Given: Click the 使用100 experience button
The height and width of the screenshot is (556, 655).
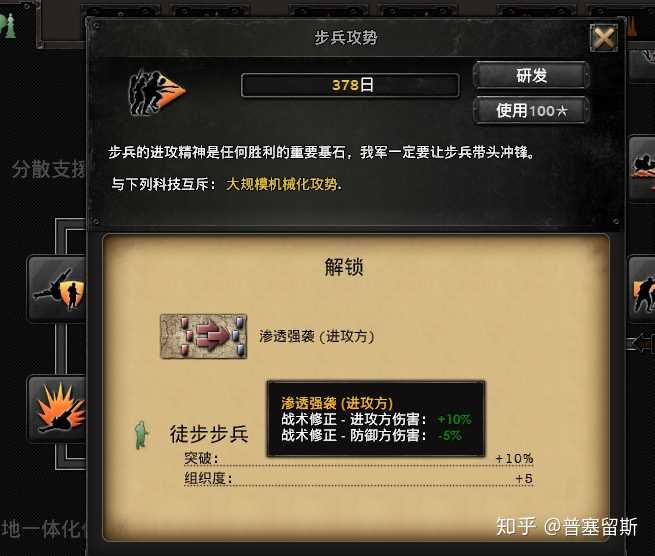Looking at the screenshot, I should pyautogui.click(x=531, y=111).
